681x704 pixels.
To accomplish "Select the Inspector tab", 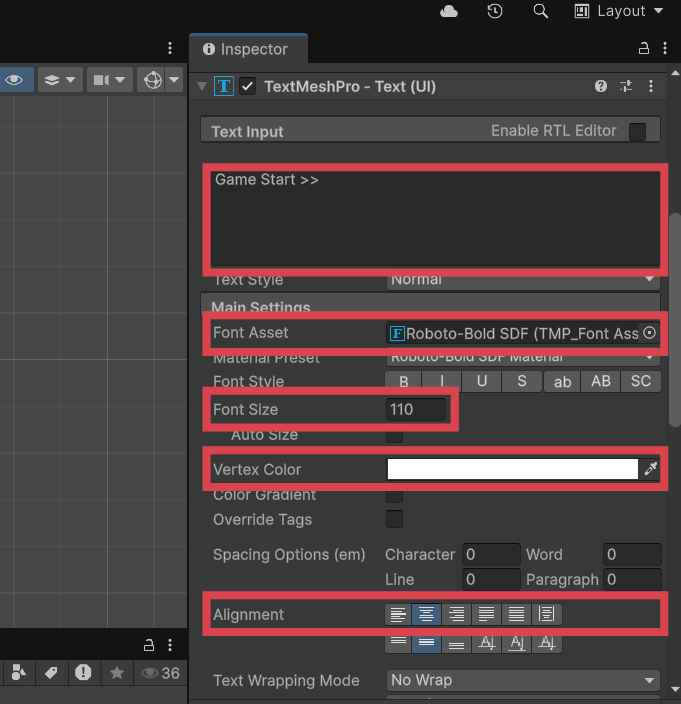I will coord(246,48).
